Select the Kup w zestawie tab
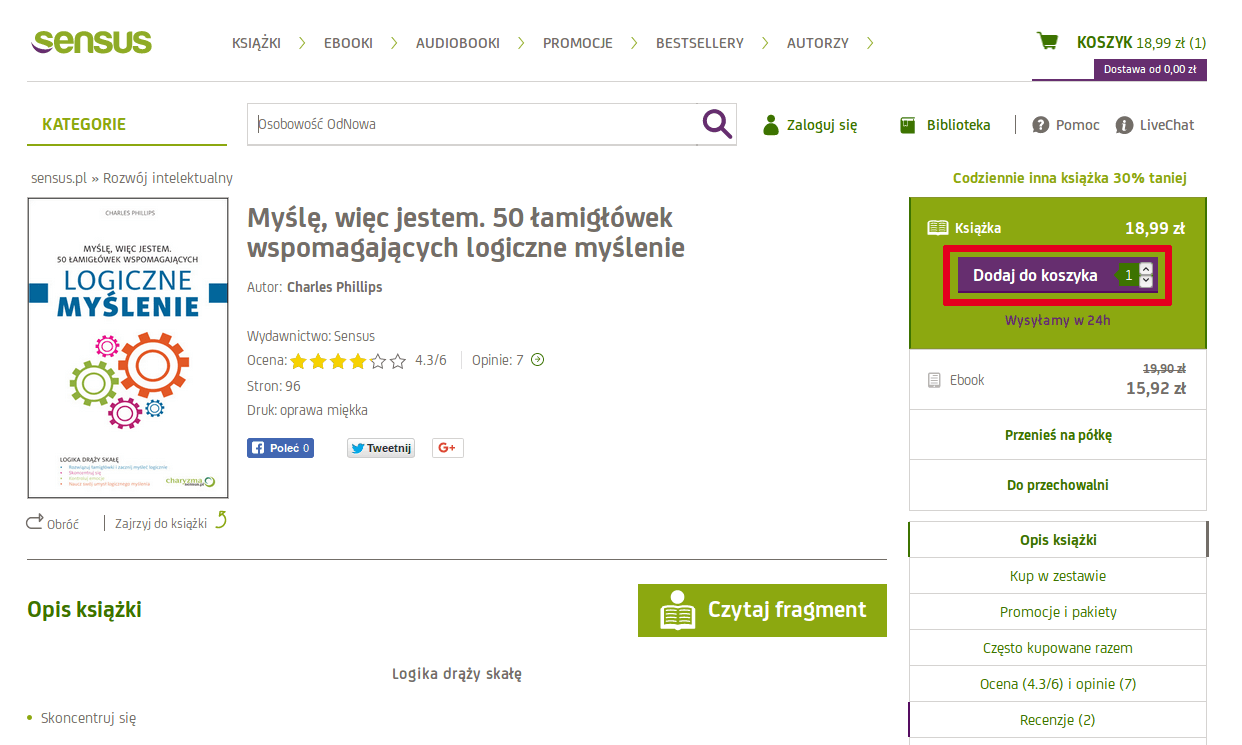The height and width of the screenshot is (745, 1242). 1058,576
